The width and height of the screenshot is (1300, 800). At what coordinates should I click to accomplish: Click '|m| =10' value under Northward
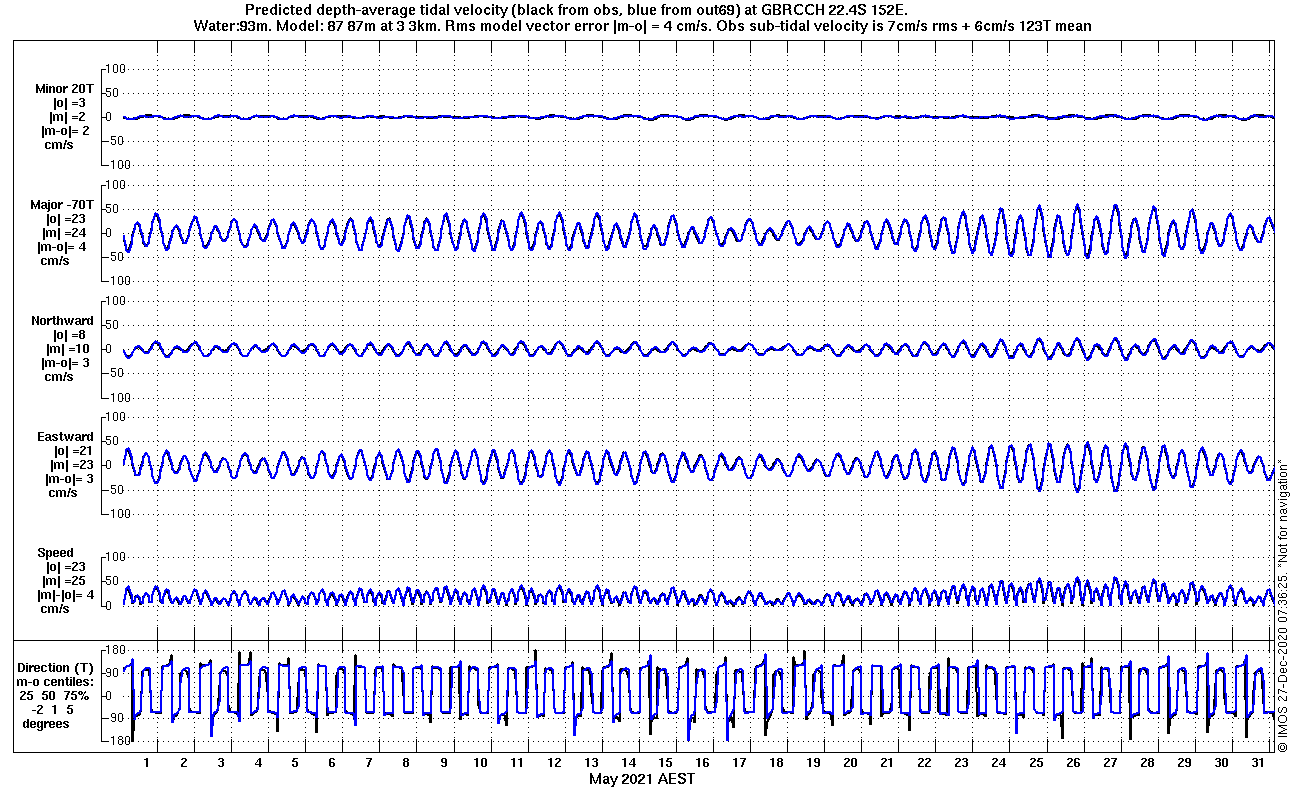(x=68, y=349)
